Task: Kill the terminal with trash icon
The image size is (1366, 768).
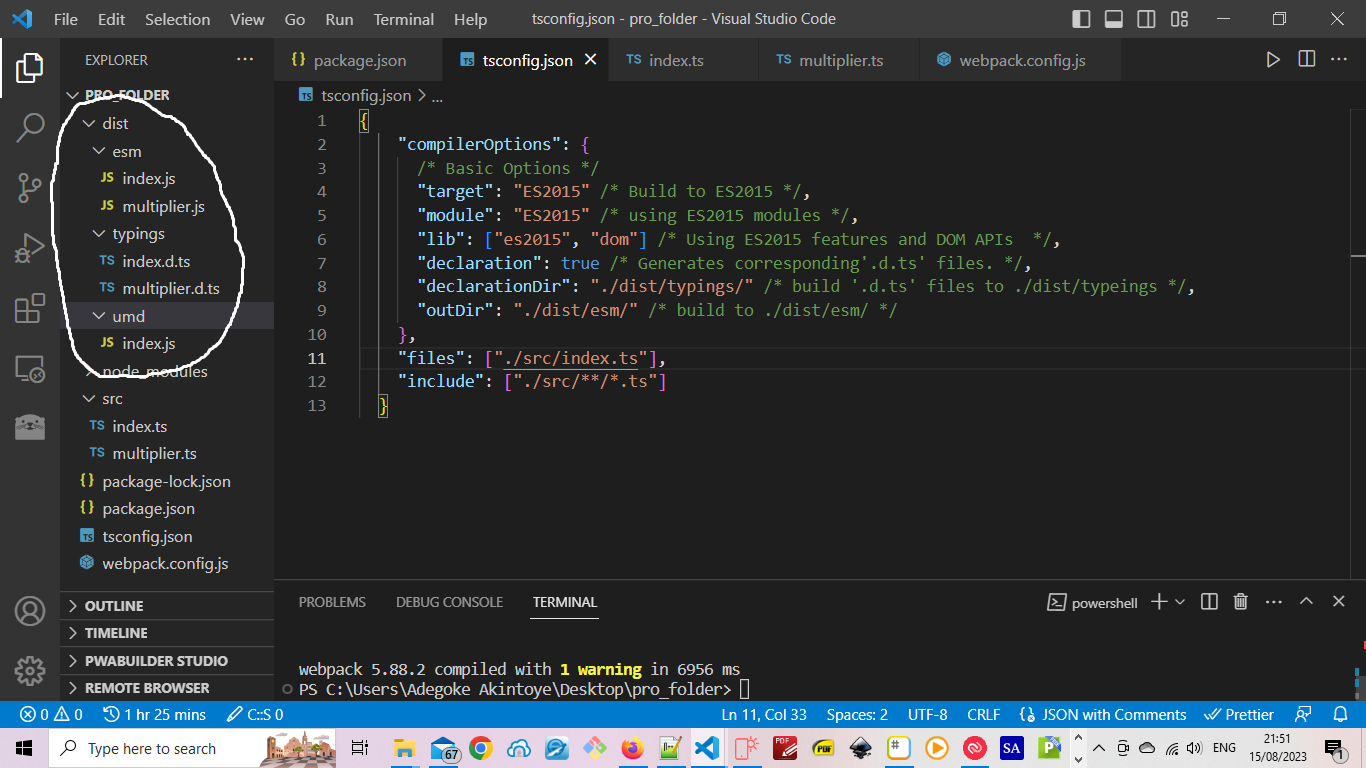Action: click(x=1241, y=602)
